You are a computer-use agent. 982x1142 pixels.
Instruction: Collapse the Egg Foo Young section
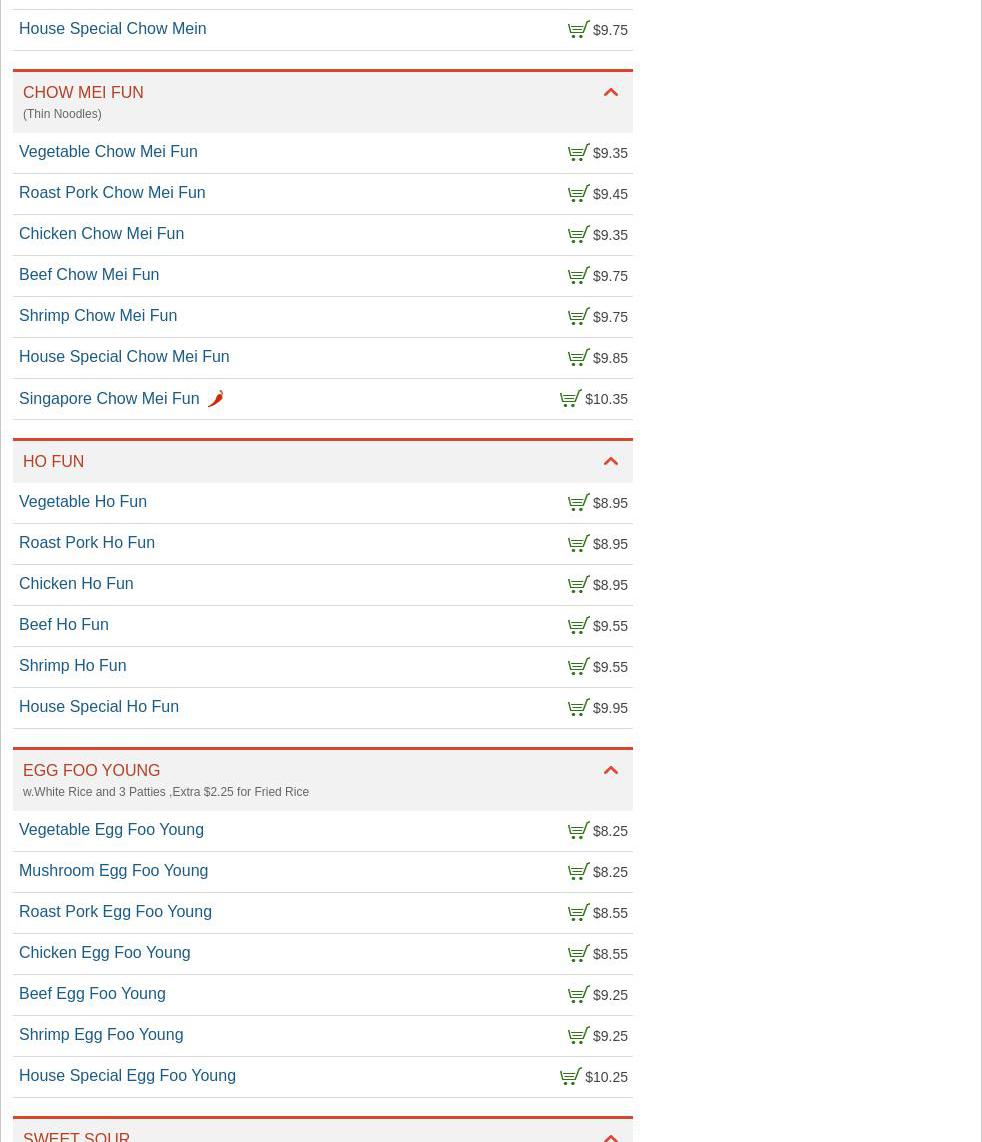pos(610,771)
